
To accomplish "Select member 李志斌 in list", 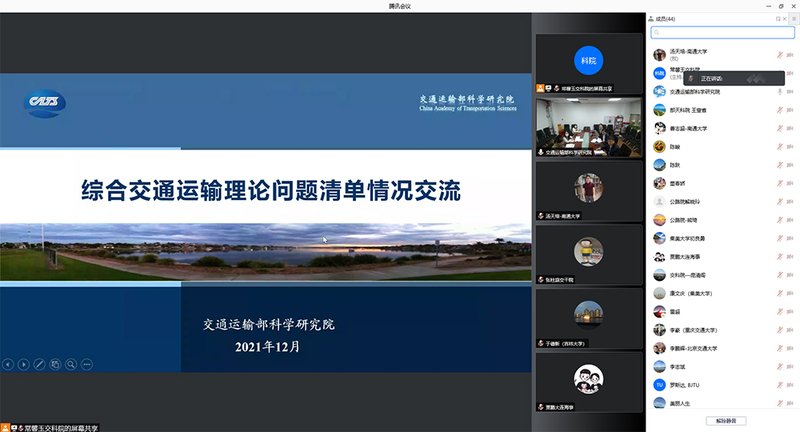I will tap(722, 367).
